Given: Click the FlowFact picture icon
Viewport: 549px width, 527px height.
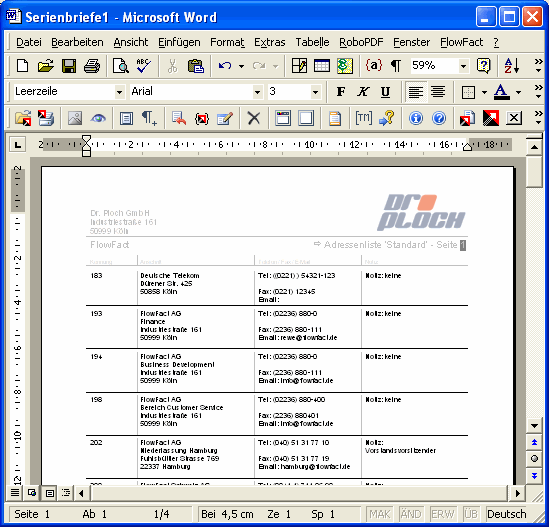Looking at the screenshot, I should click(75, 118).
